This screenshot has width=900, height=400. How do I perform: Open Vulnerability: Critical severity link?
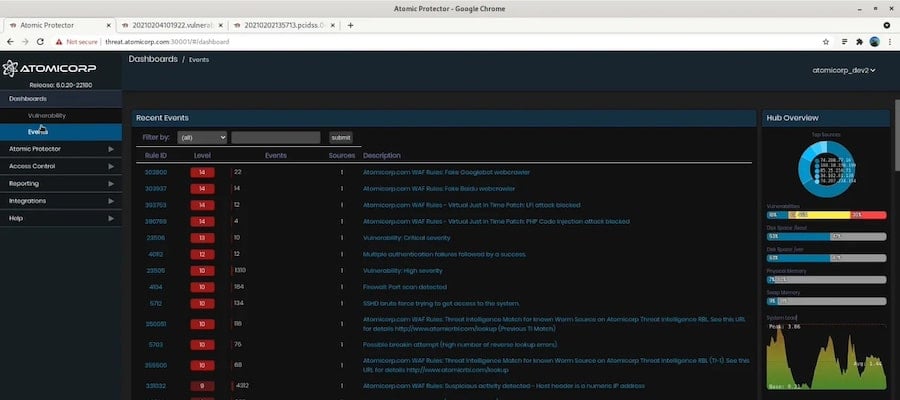(x=406, y=238)
